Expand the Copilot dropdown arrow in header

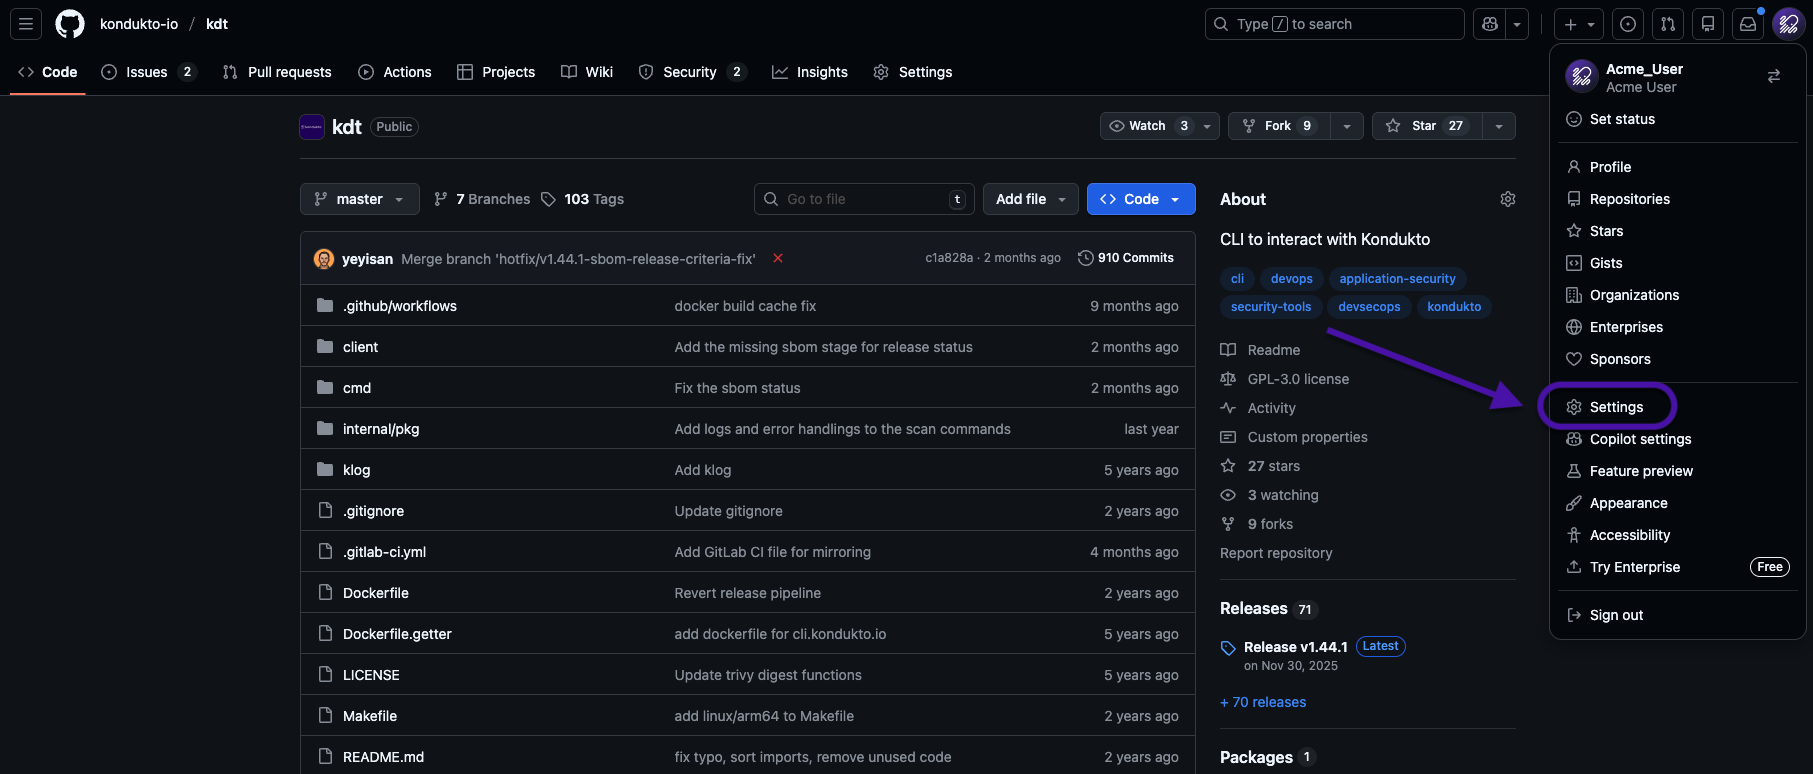click(1518, 24)
